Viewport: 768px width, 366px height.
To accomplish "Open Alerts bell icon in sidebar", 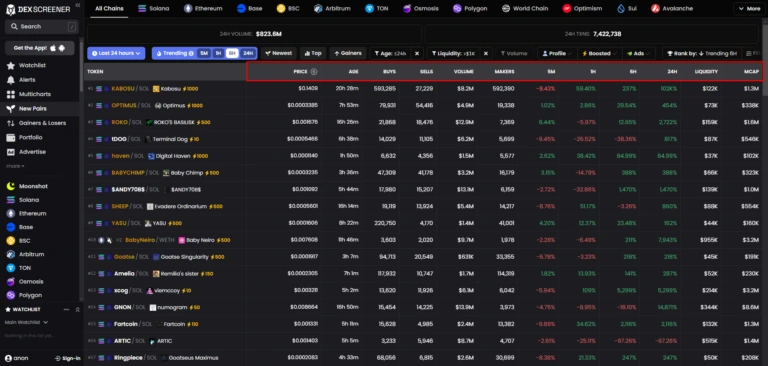I will click(10, 80).
